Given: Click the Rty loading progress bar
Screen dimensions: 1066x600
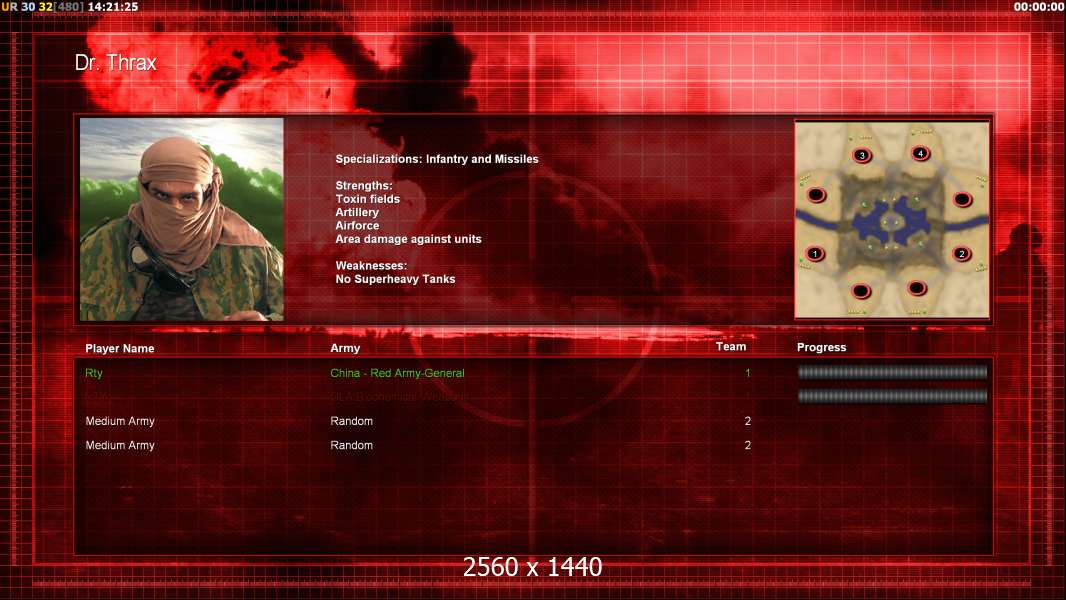Looking at the screenshot, I should (x=892, y=372).
